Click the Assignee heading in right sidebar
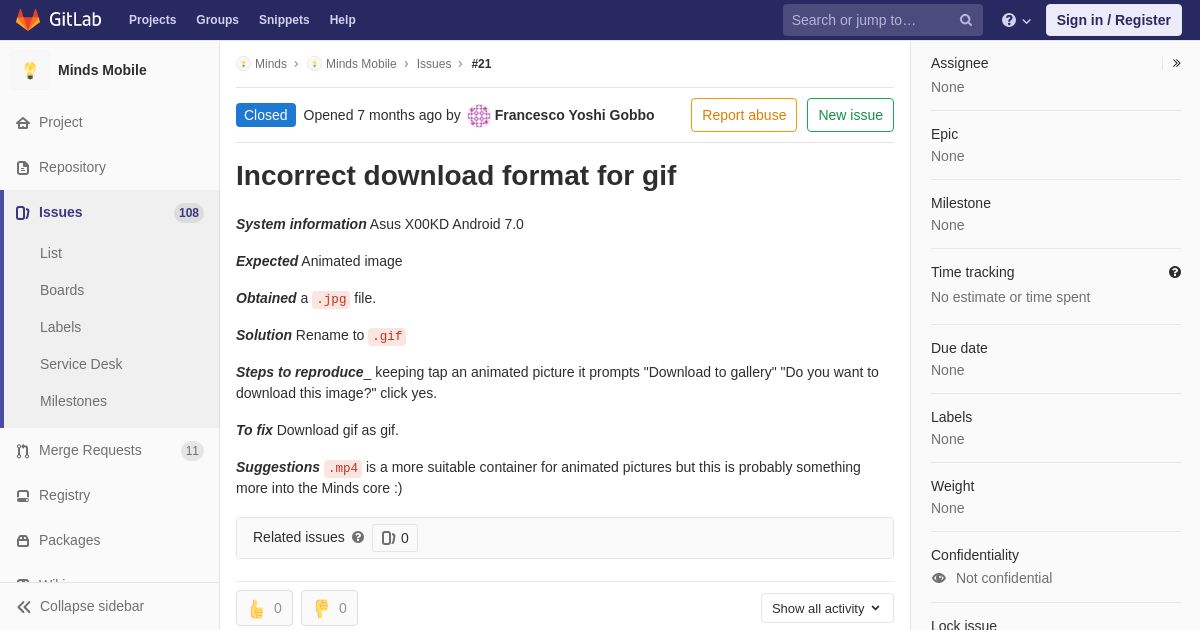The width and height of the screenshot is (1200, 630). click(959, 63)
